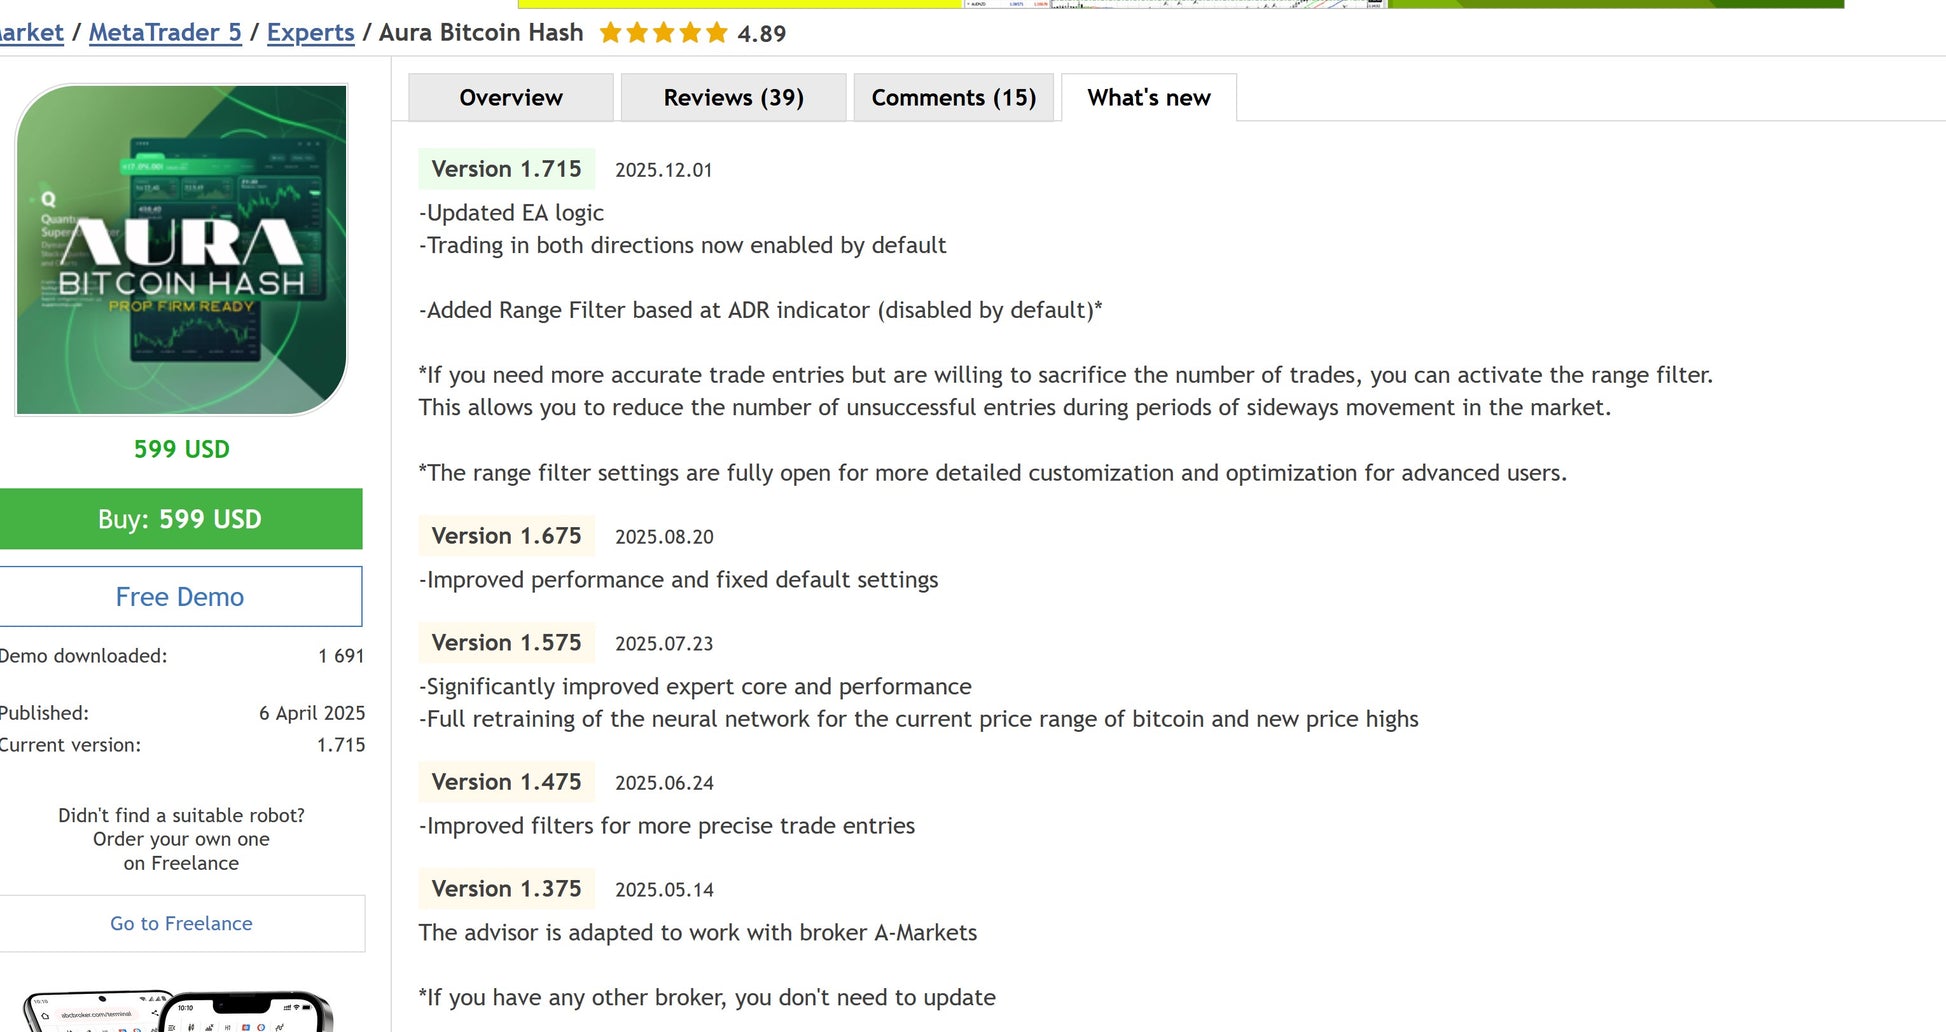Click the five-star rating icons

(x=663, y=33)
